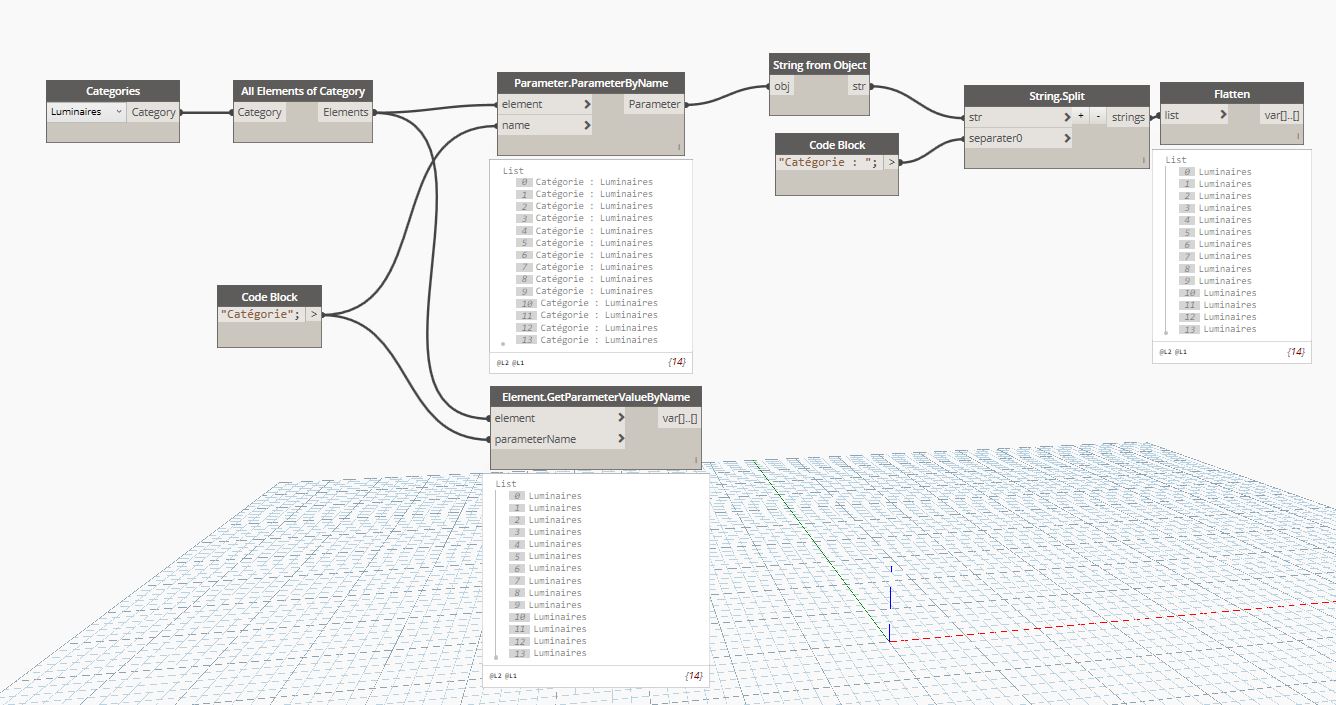Click the strings output port on String.Split
Screen dimensions: 1336x705
coord(1128,117)
